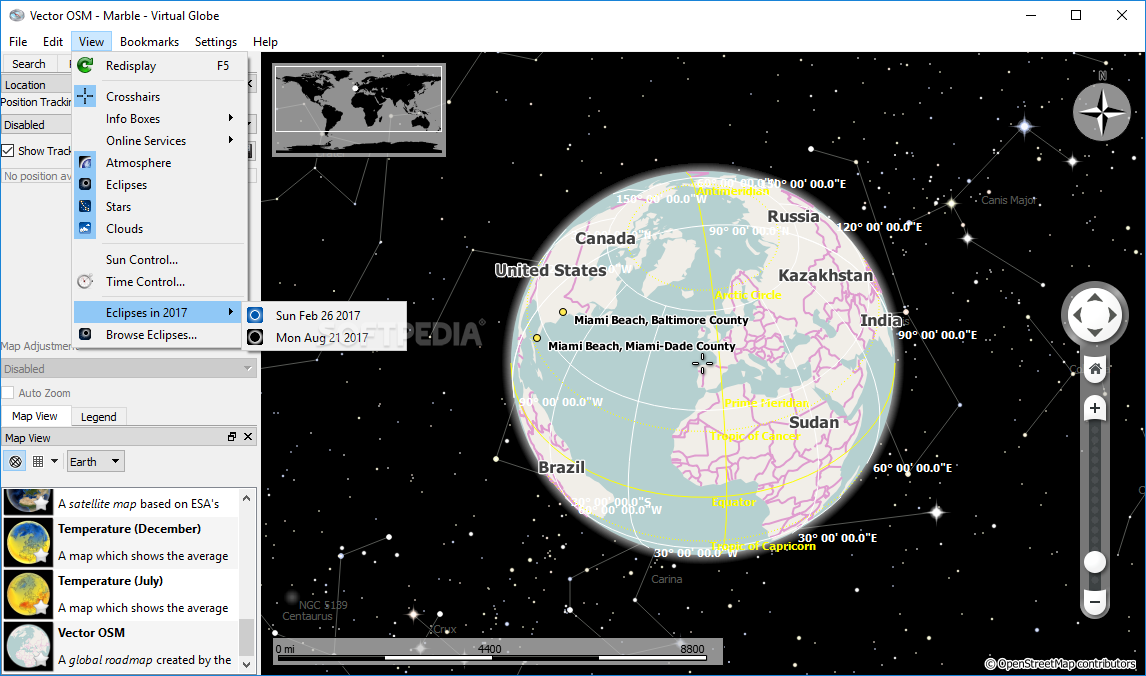
Task: Pan the map up with navigation arrow
Action: 1095,297
